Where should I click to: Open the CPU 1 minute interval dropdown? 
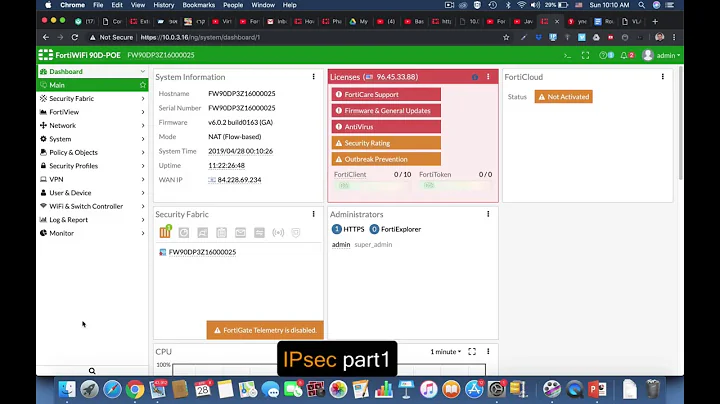(445, 352)
